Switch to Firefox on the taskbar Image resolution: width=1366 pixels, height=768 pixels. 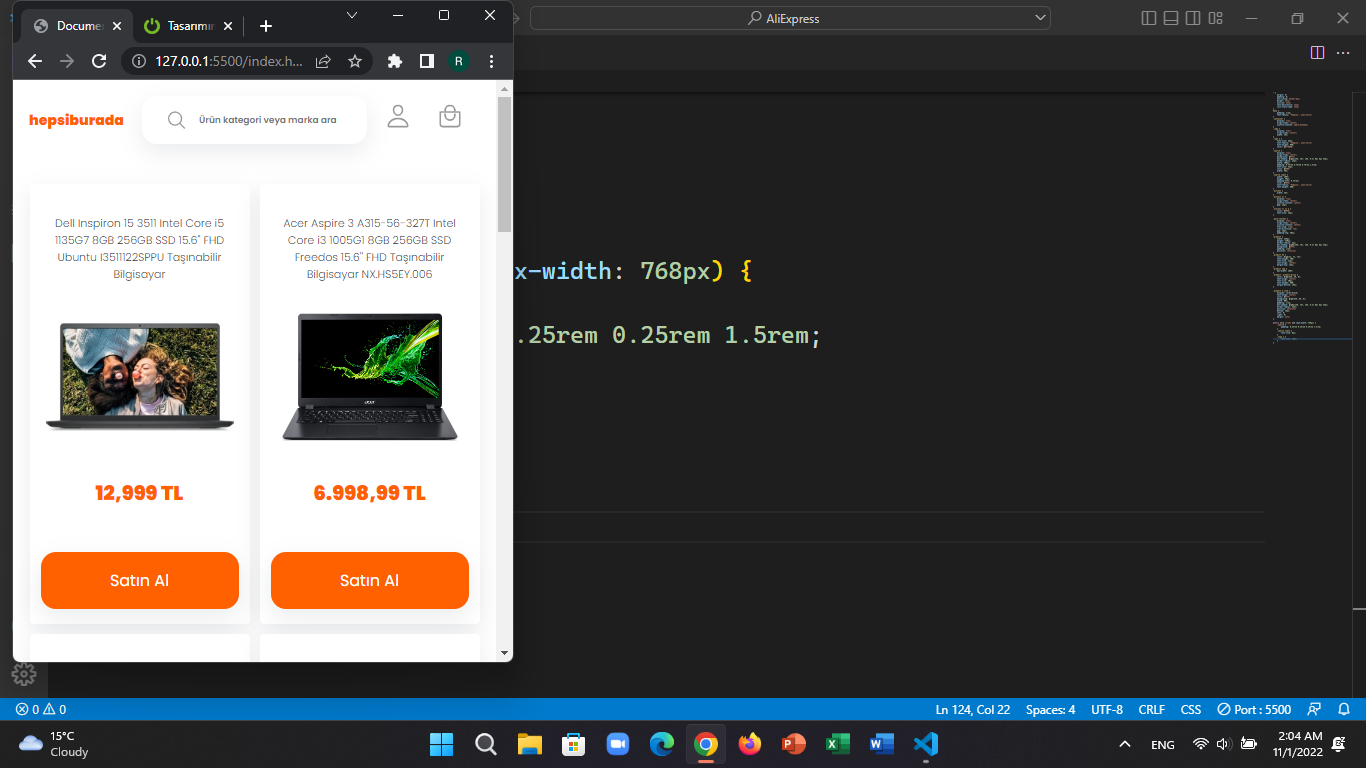[749, 744]
